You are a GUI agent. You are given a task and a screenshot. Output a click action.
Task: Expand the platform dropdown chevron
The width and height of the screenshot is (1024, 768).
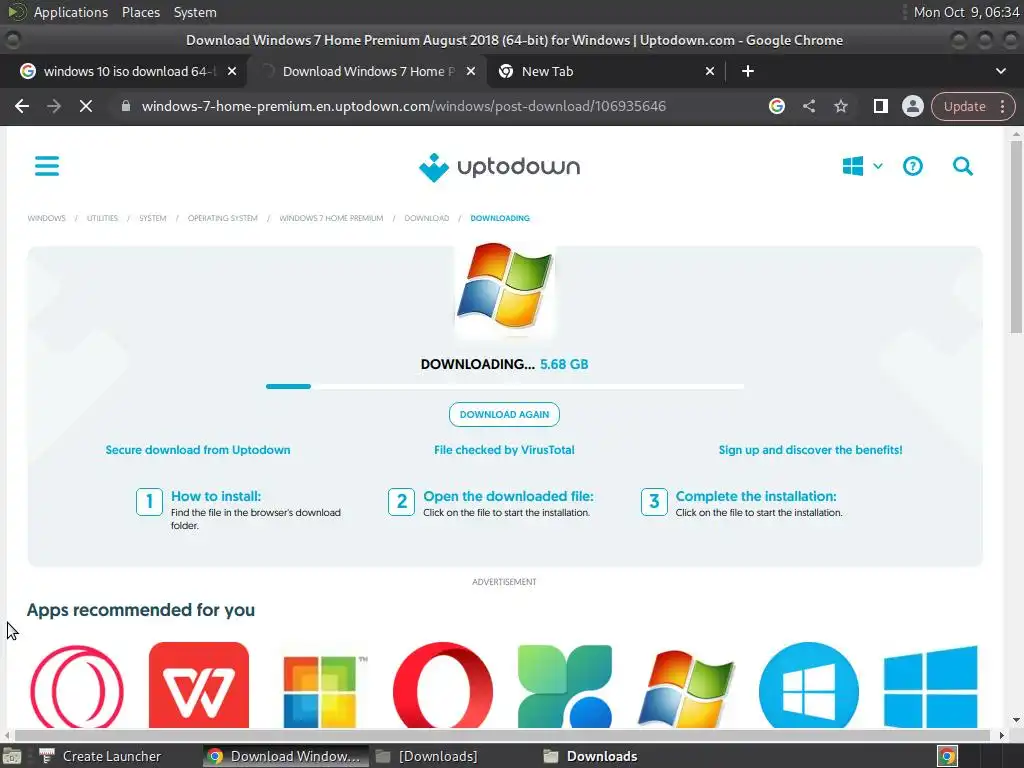click(878, 166)
